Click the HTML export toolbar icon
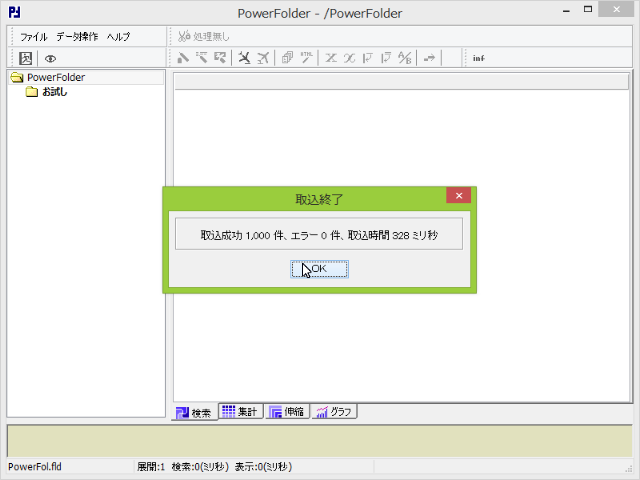This screenshot has width=640, height=480. point(307,58)
